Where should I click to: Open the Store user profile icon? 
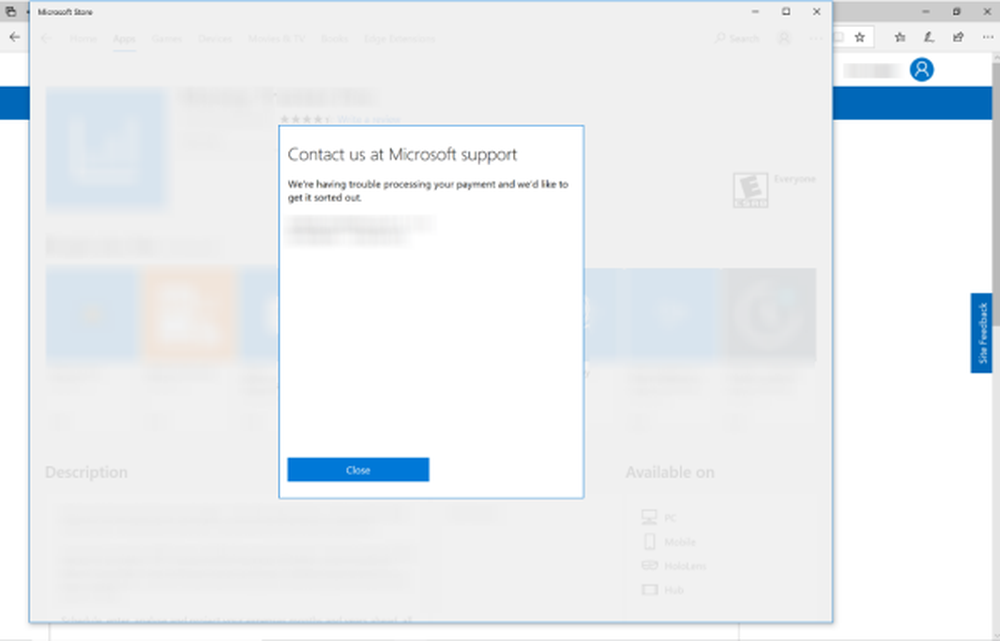coord(784,39)
